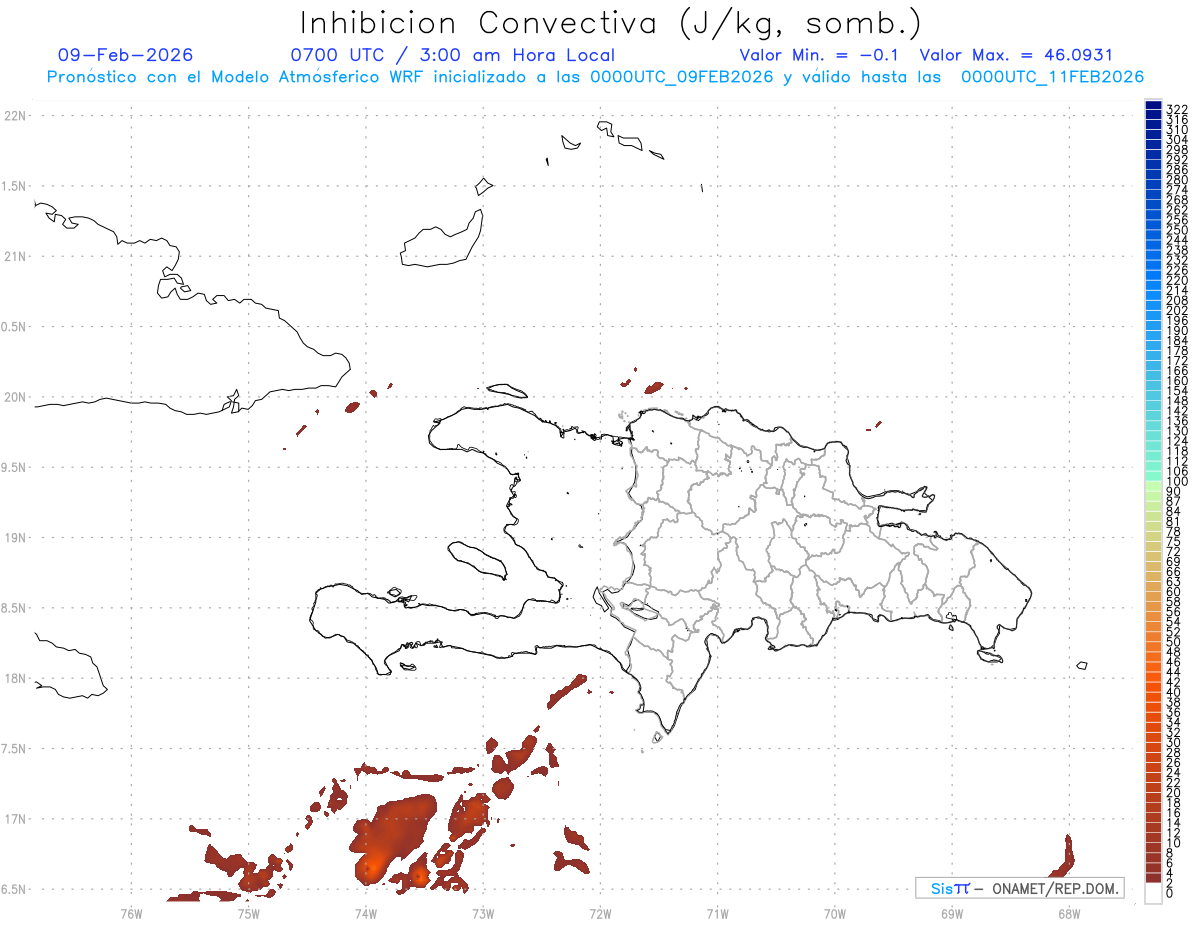
Task: Click the "76W" longitude label
Action: point(131,912)
